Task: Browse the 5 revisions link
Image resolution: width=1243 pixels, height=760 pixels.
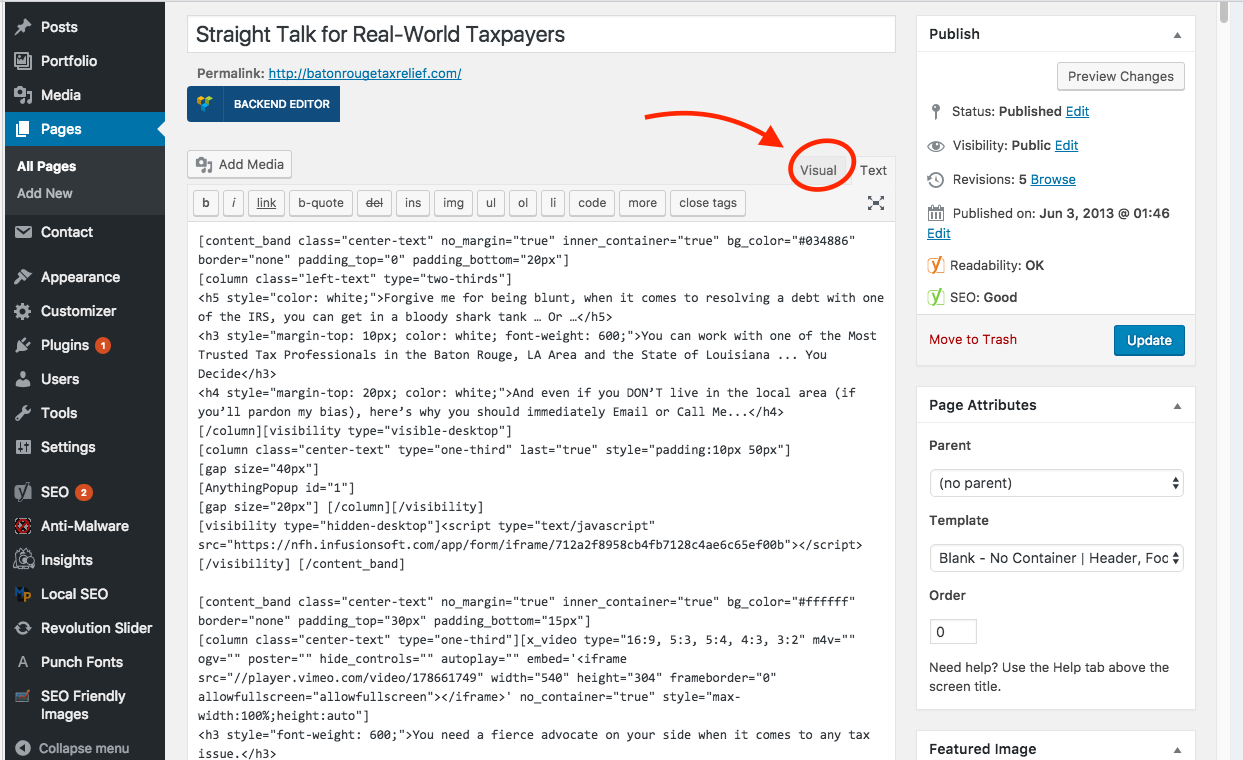Action: click(1053, 179)
